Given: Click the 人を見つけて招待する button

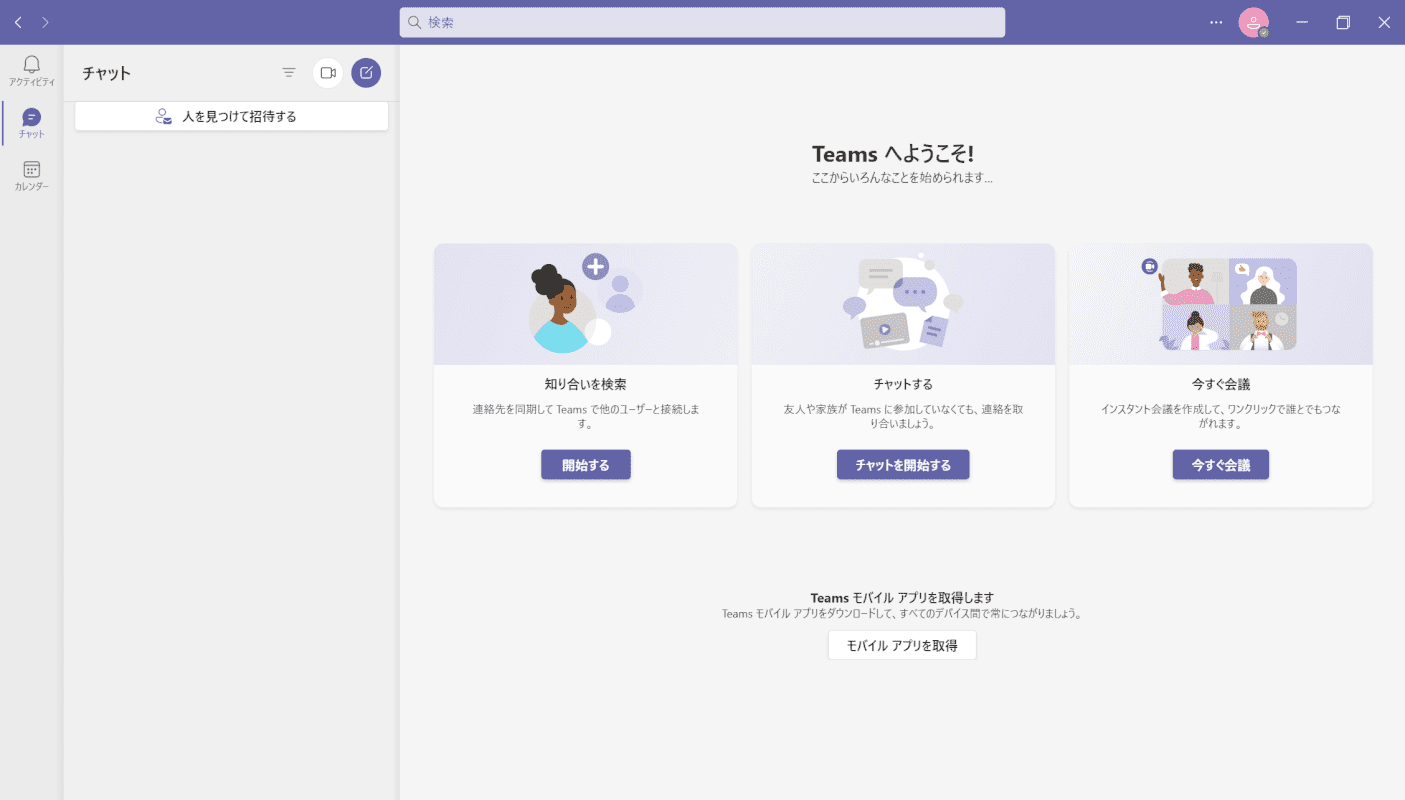Looking at the screenshot, I should [231, 116].
